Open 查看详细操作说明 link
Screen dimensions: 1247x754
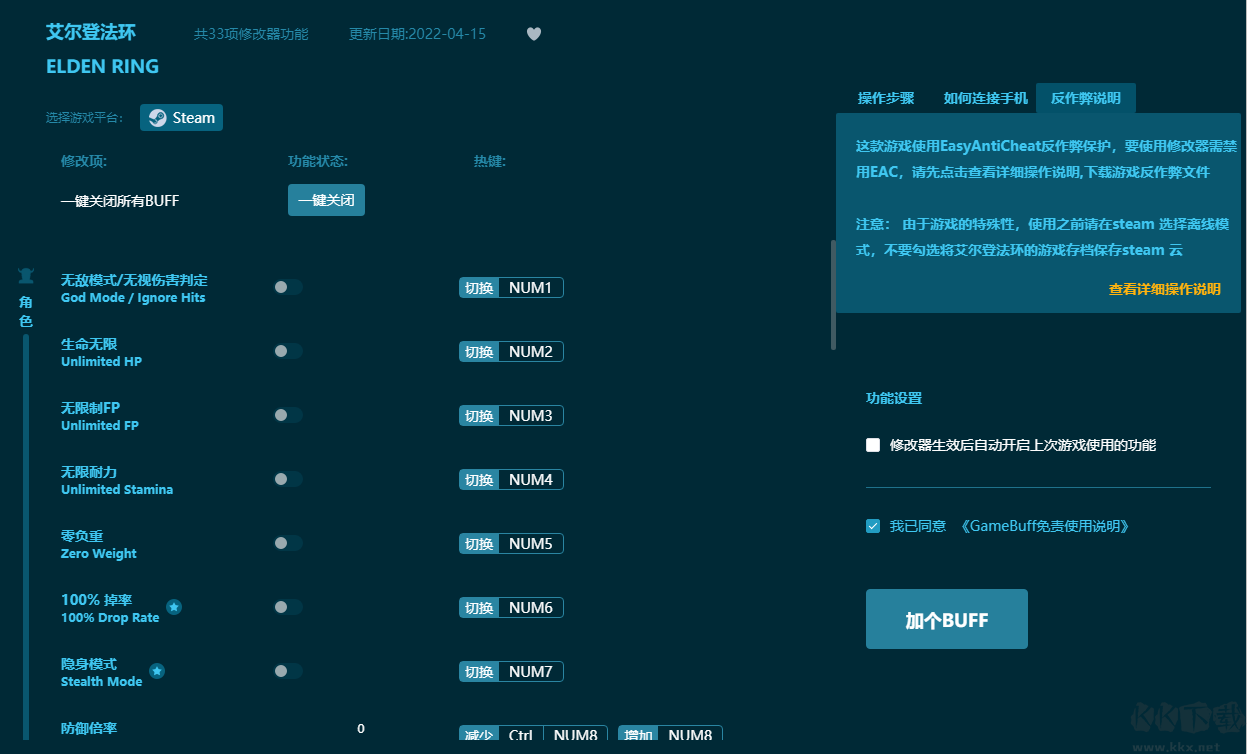1165,289
